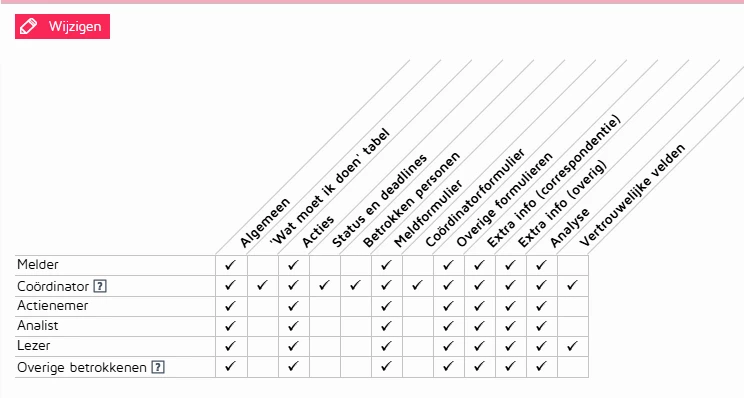The width and height of the screenshot is (744, 398).
Task: Open help icon next to Overige betrokkenen
Action: [158, 367]
